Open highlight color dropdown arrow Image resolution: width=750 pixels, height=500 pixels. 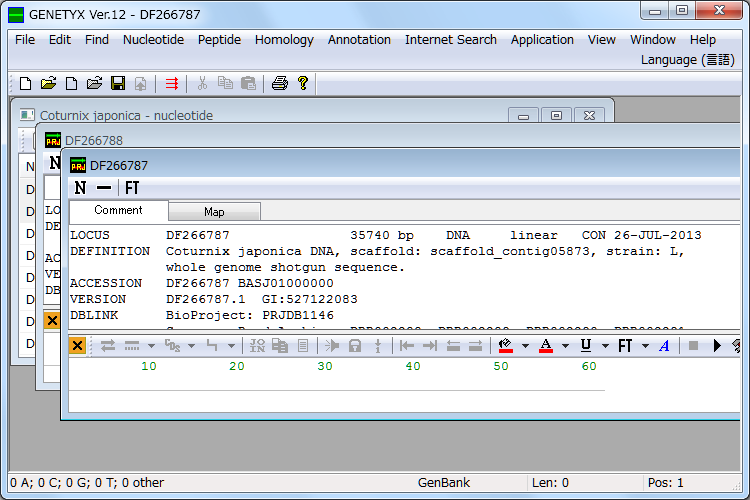pos(525,346)
